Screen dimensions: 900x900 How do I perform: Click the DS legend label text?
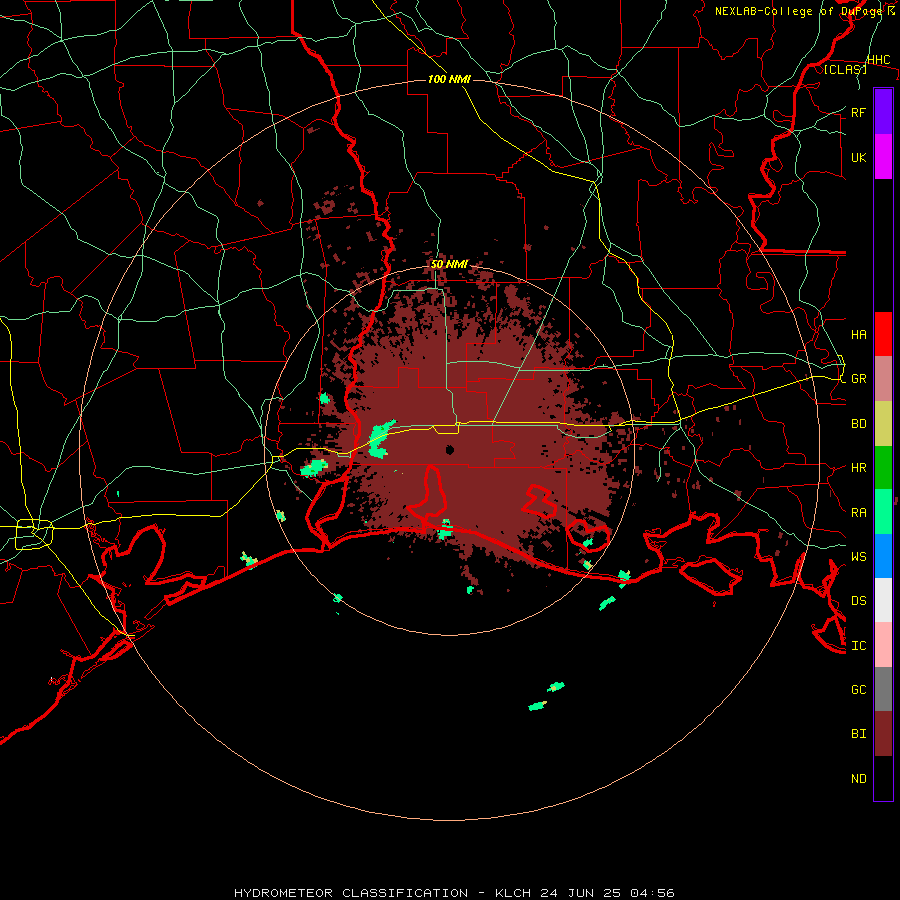point(859,600)
